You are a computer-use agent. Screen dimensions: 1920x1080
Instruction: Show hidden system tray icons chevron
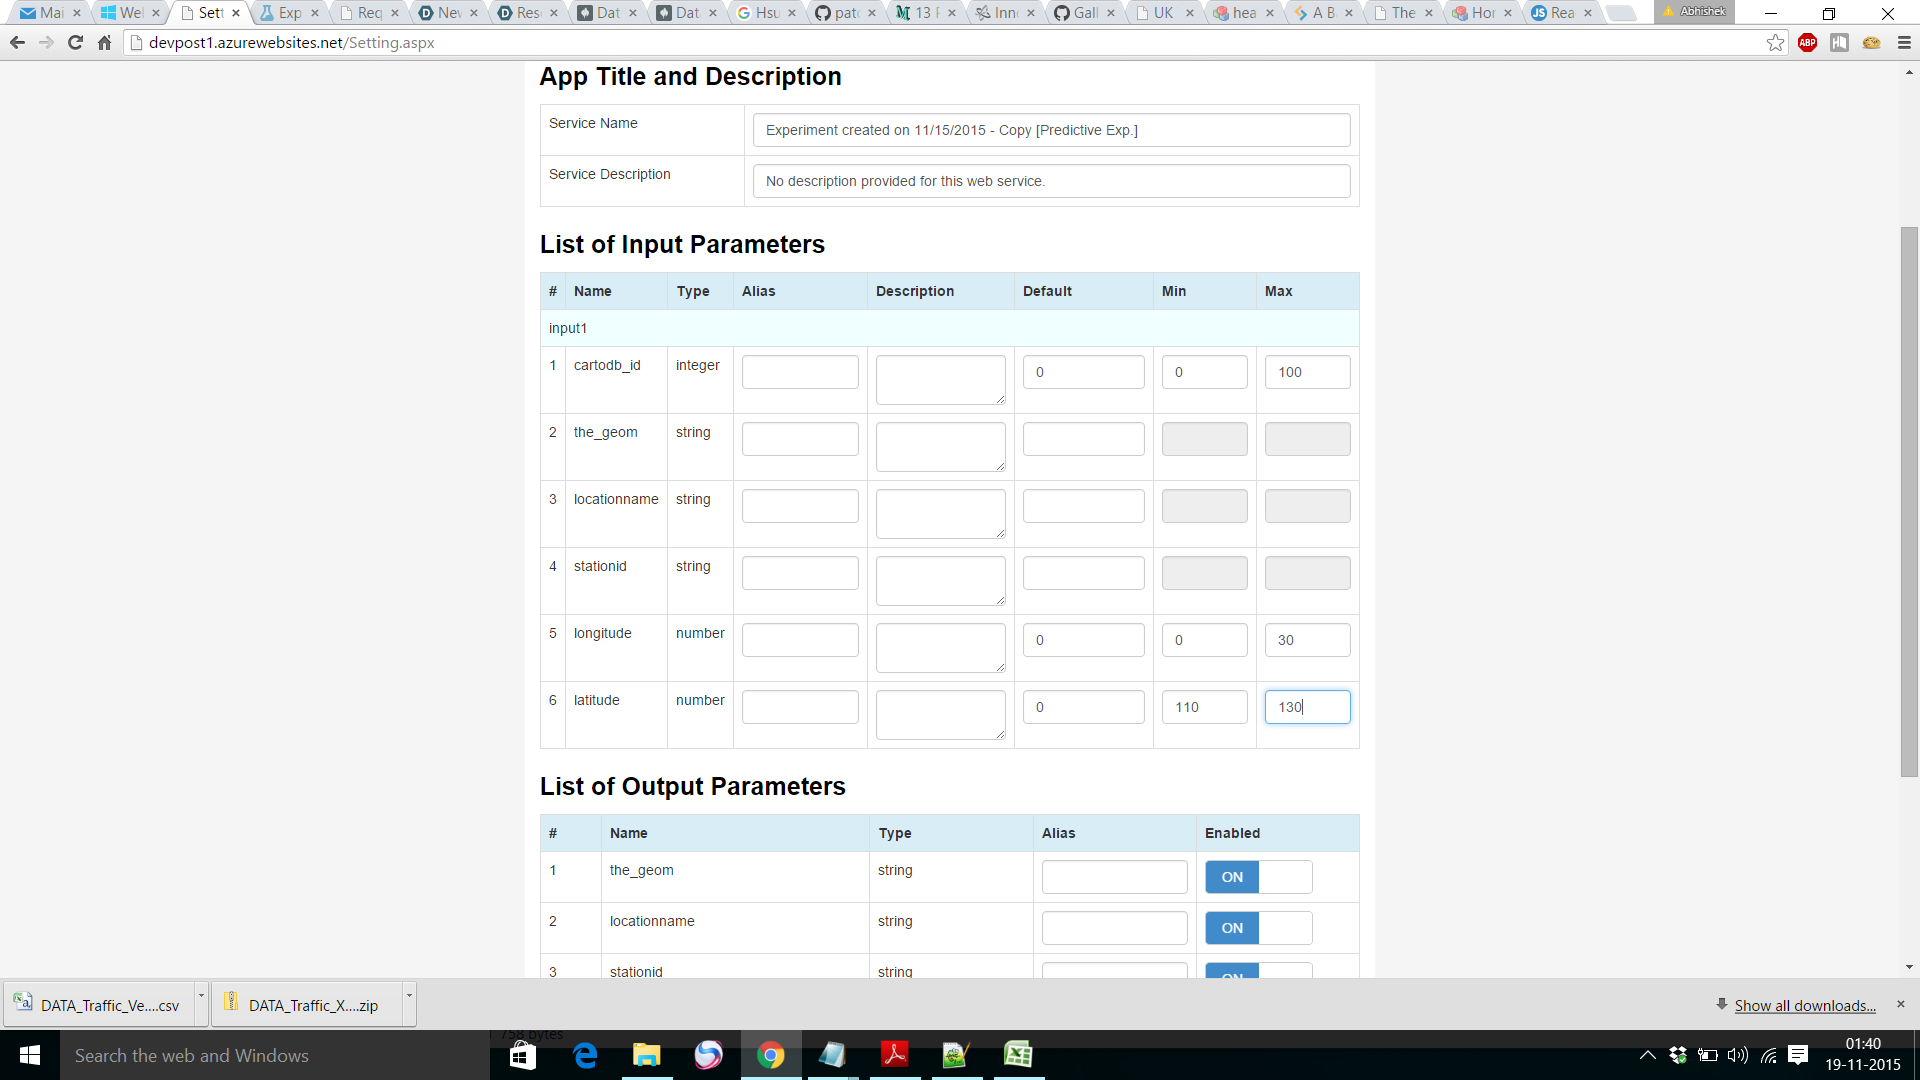pos(1647,1055)
